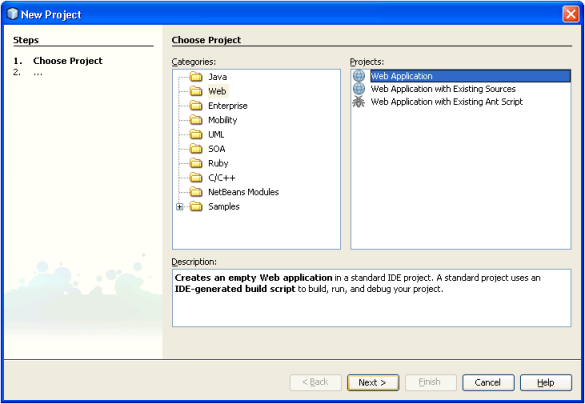This screenshot has width=585, height=404.
Task: Click the Java category folder icon
Action: (196, 77)
